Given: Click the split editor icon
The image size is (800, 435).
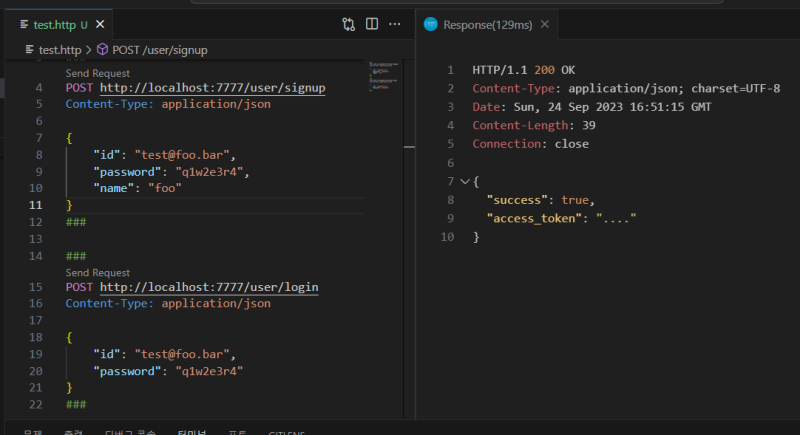Looking at the screenshot, I should [x=372, y=24].
